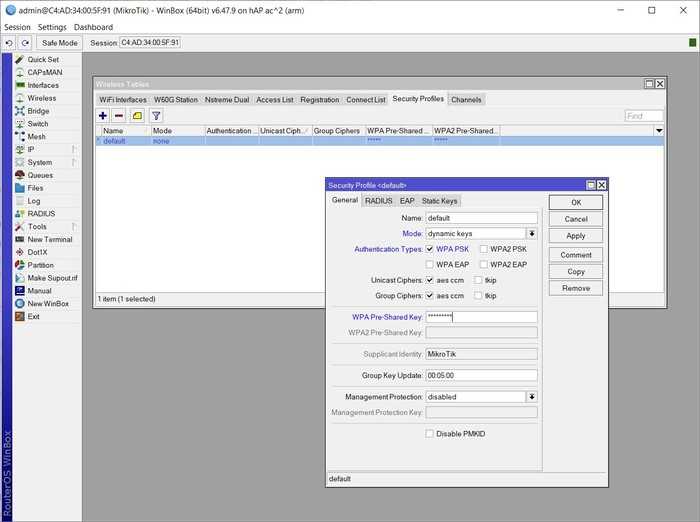Toggle Unicast Ciphers aes ccm checkbox
The image size is (700, 522).
[429, 280]
